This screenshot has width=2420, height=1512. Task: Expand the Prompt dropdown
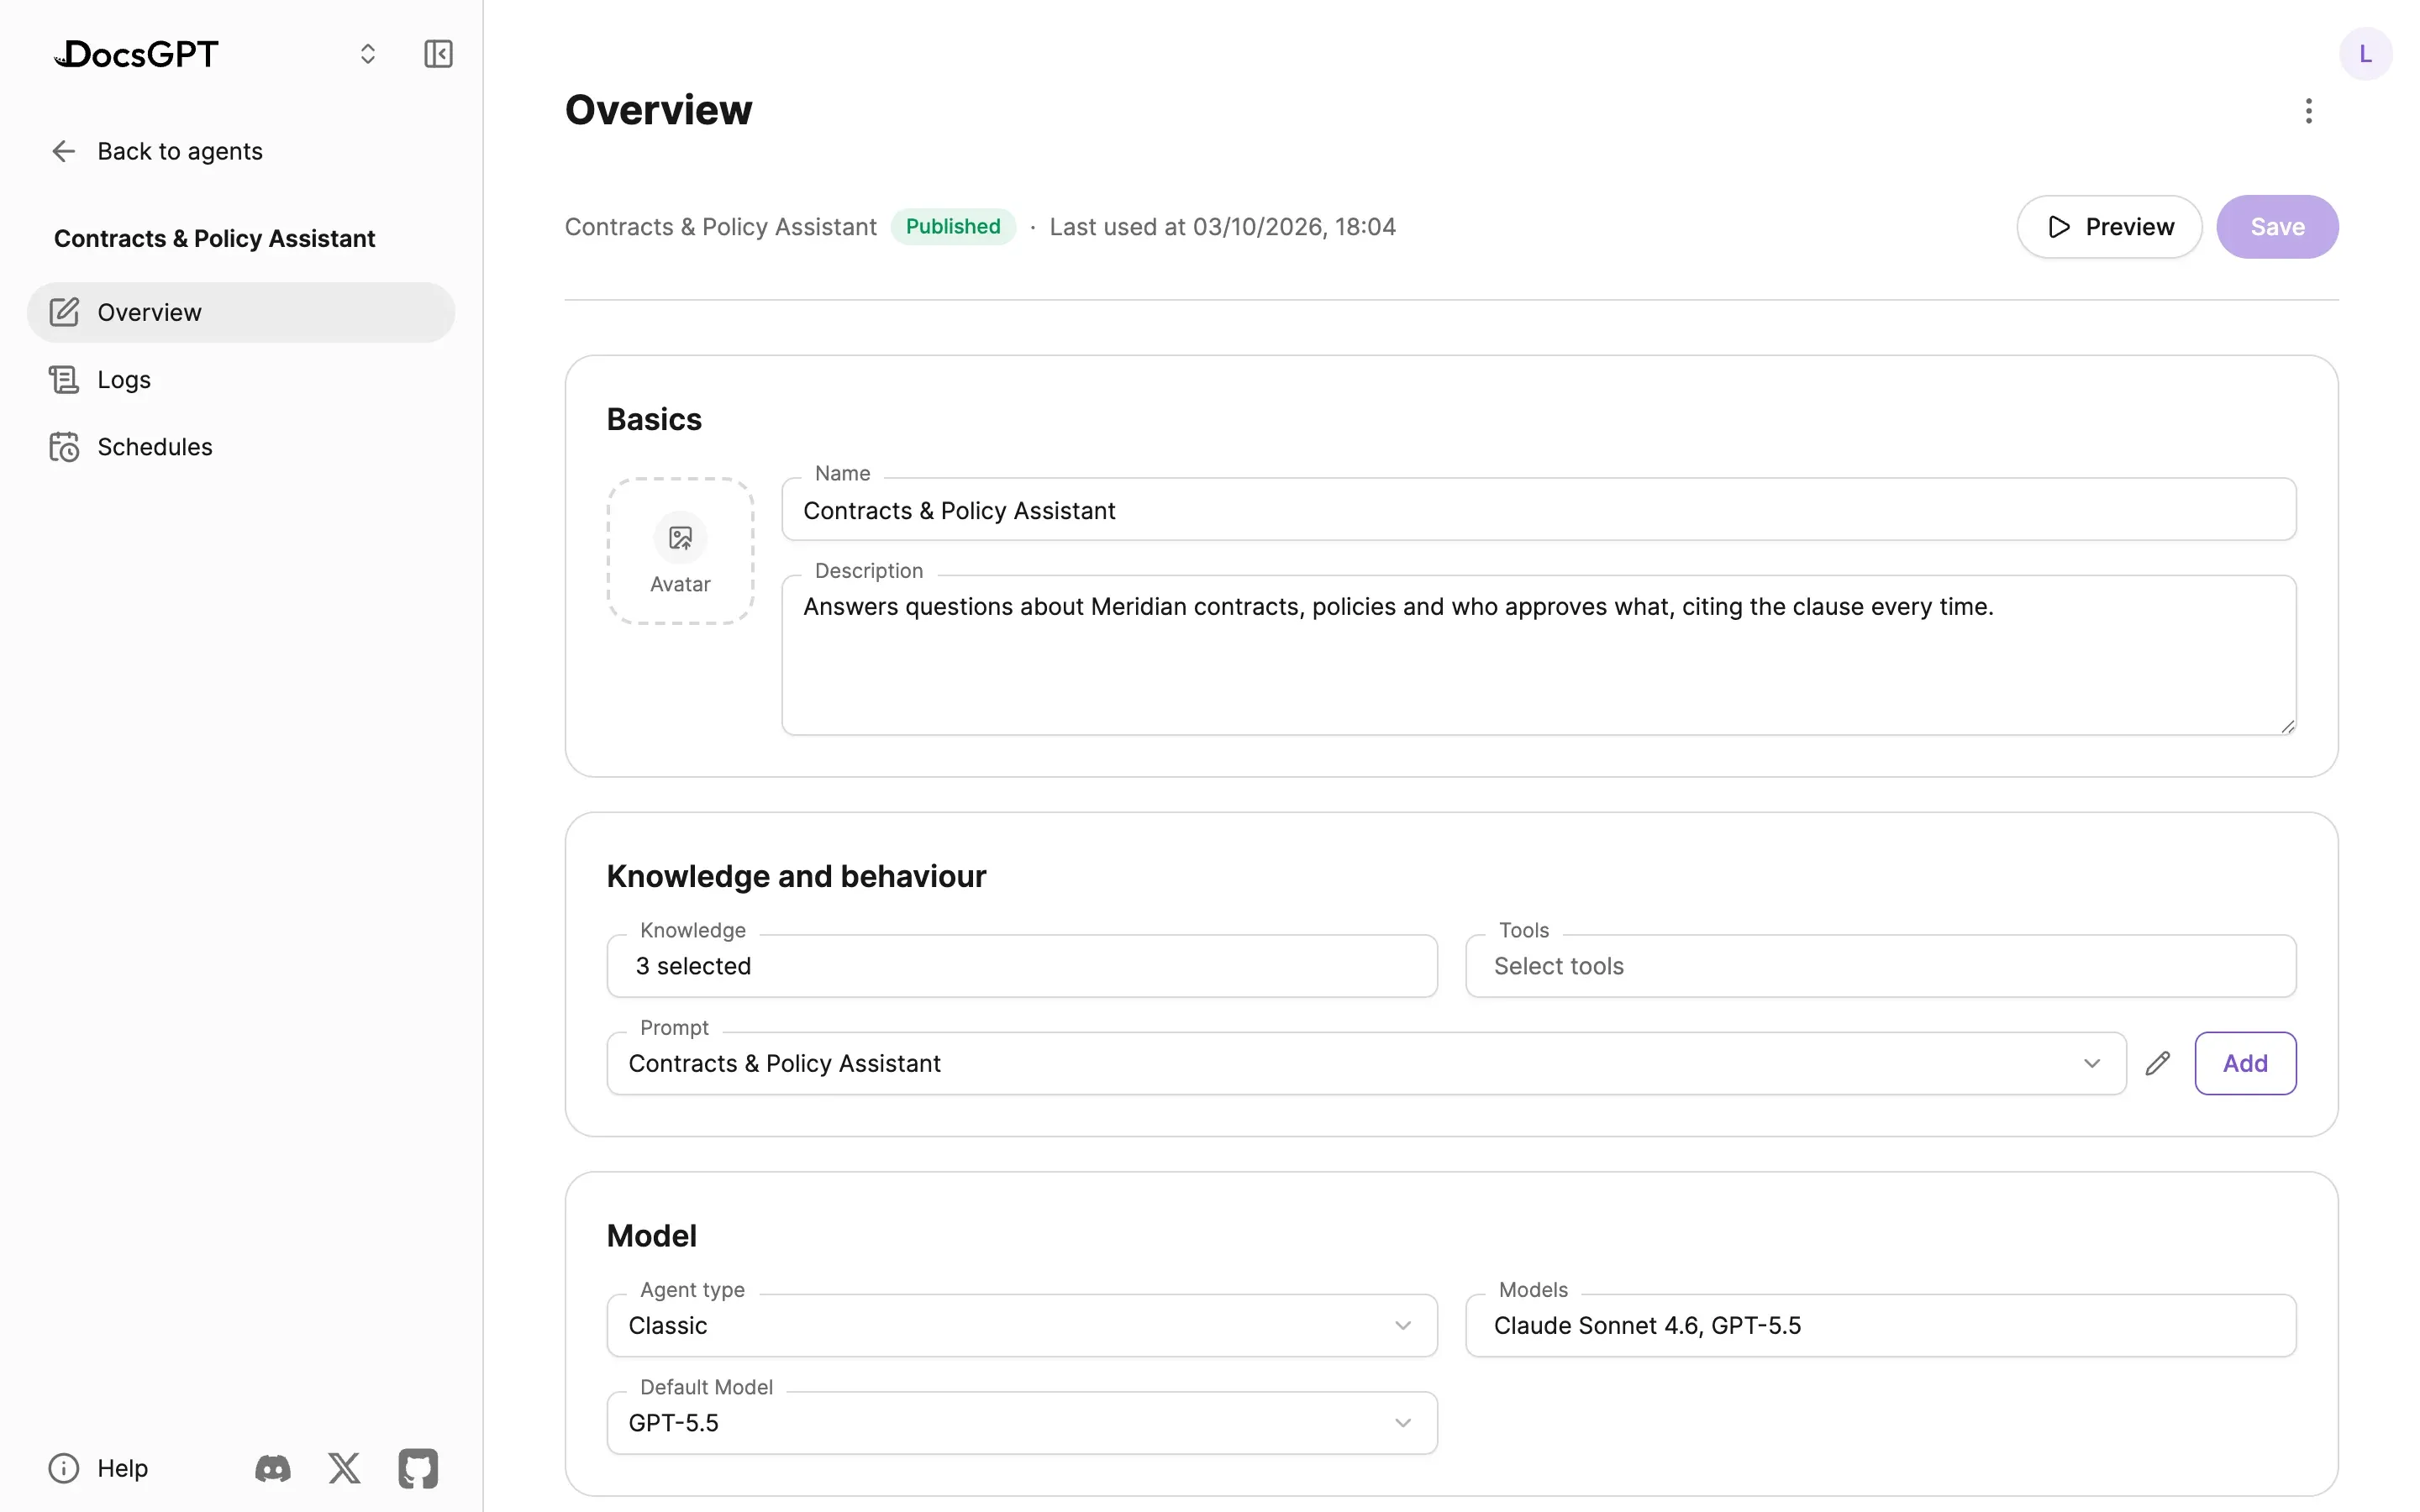coord(1366,1063)
